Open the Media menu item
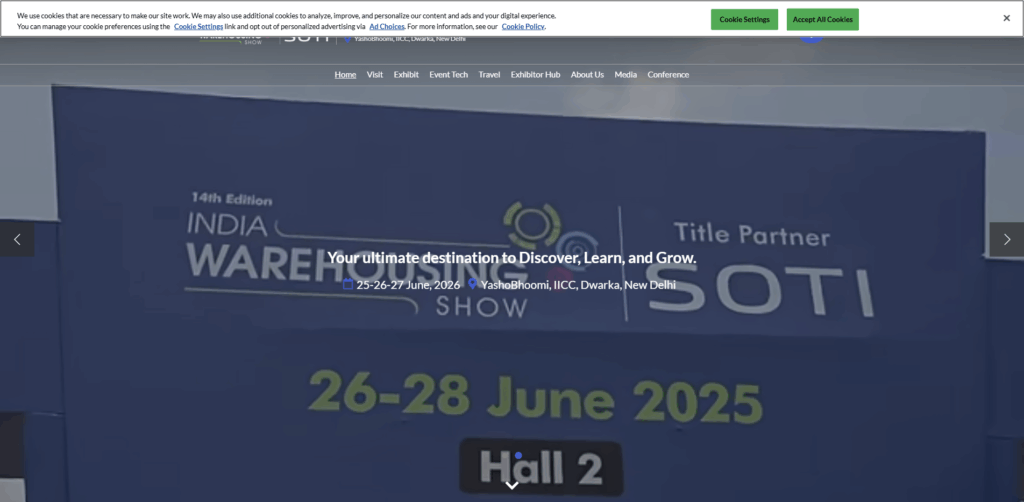 pos(625,75)
